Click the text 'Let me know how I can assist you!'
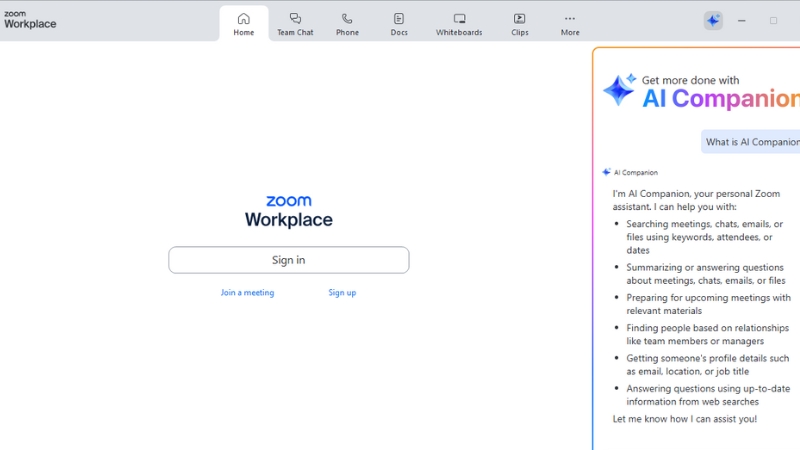Image resolution: width=800 pixels, height=450 pixels. [685, 419]
